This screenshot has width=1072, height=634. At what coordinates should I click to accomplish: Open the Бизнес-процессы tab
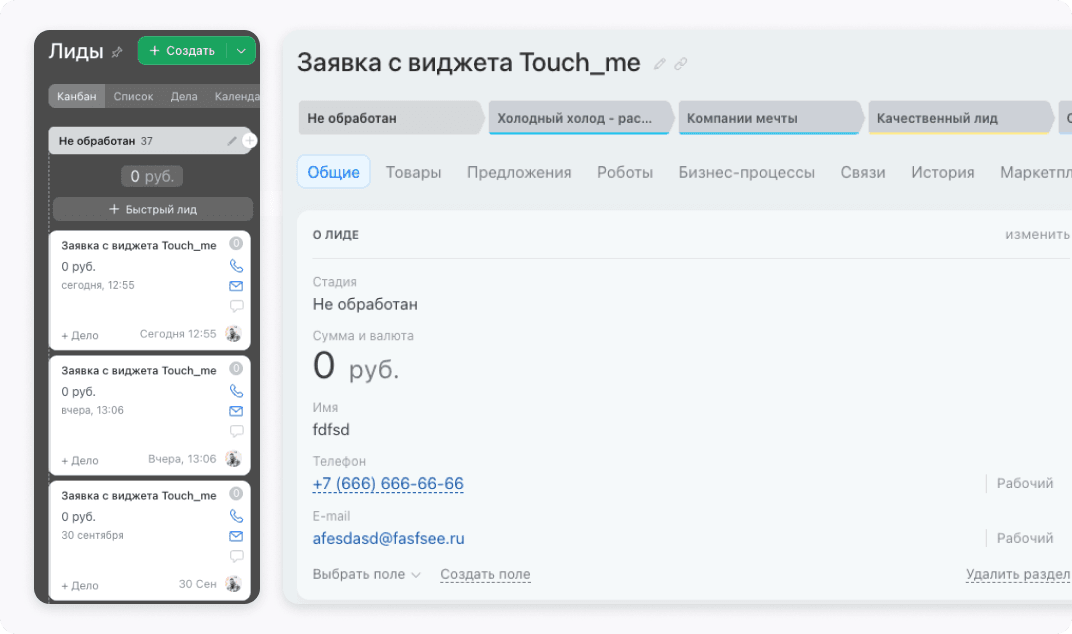(747, 172)
